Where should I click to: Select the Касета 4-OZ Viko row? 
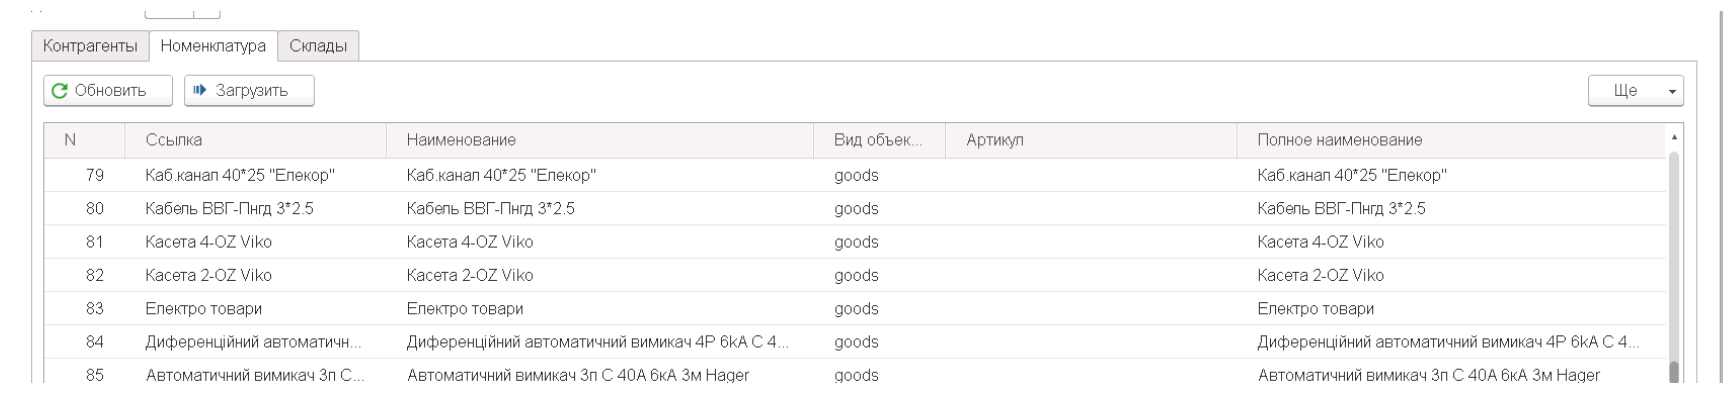click(x=856, y=242)
